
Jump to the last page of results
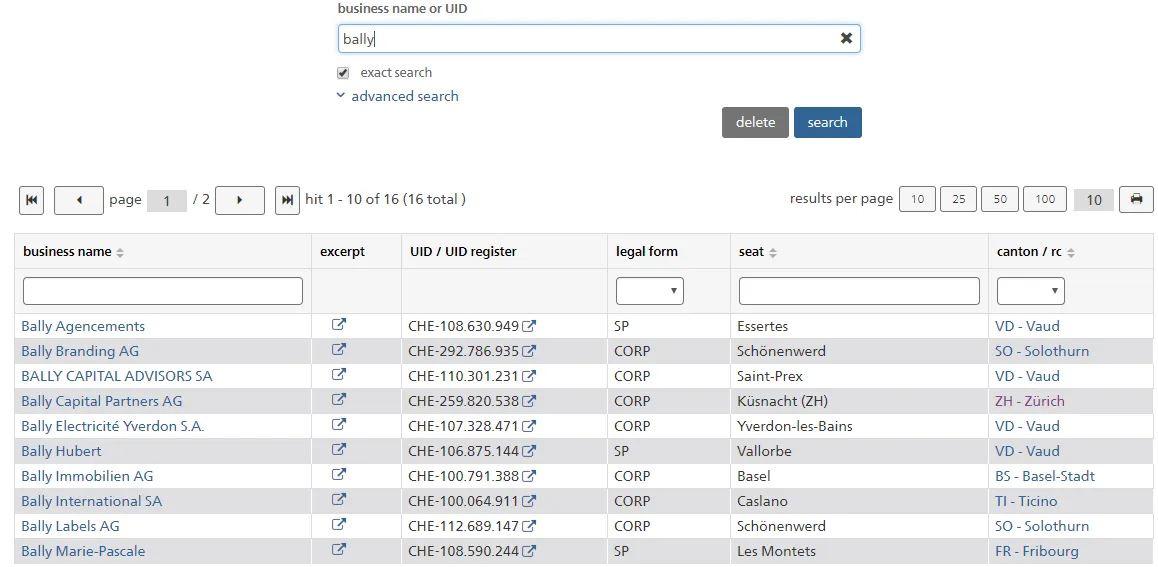click(x=287, y=200)
